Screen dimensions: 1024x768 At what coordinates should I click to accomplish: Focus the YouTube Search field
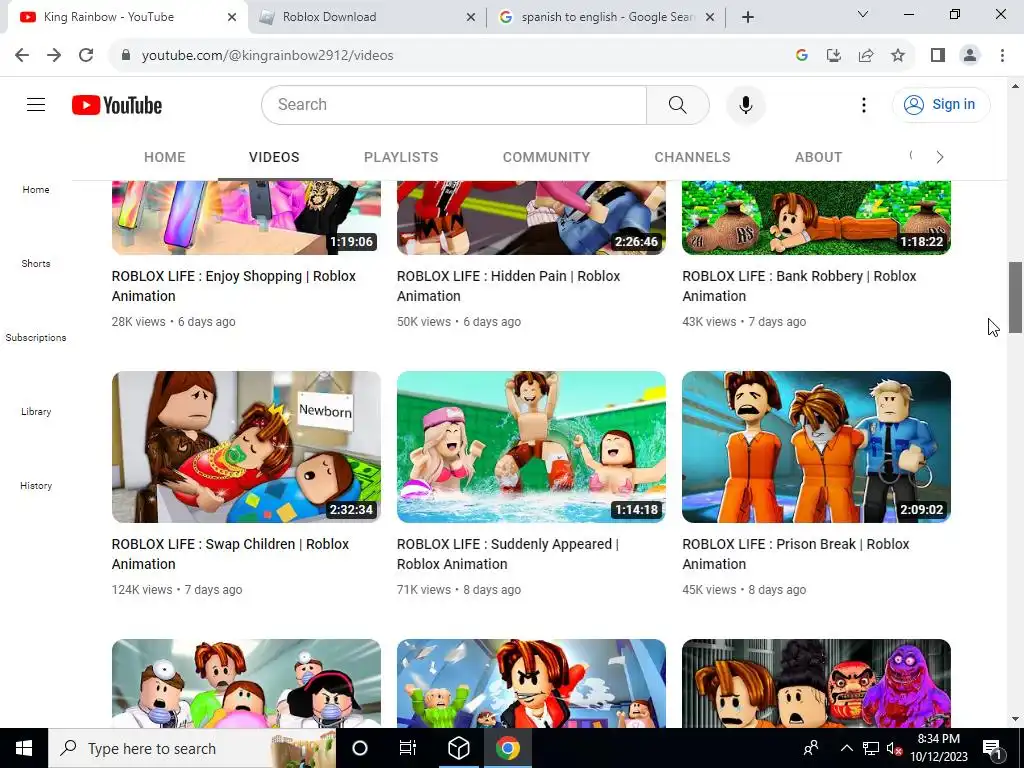pyautogui.click(x=454, y=104)
